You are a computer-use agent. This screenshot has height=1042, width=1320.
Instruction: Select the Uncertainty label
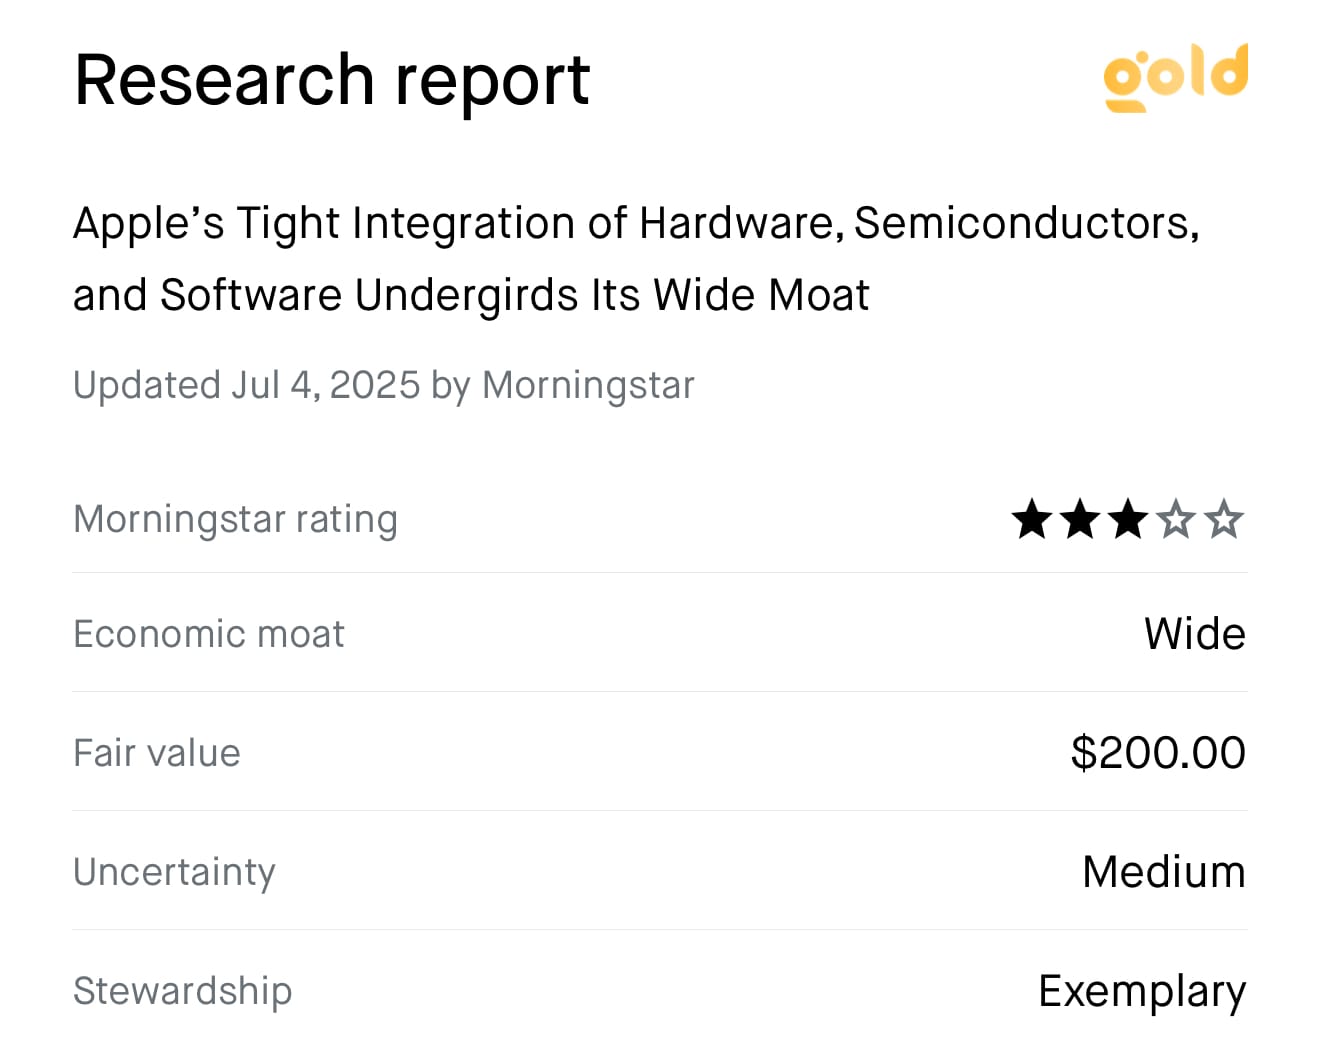pyautogui.click(x=175, y=872)
